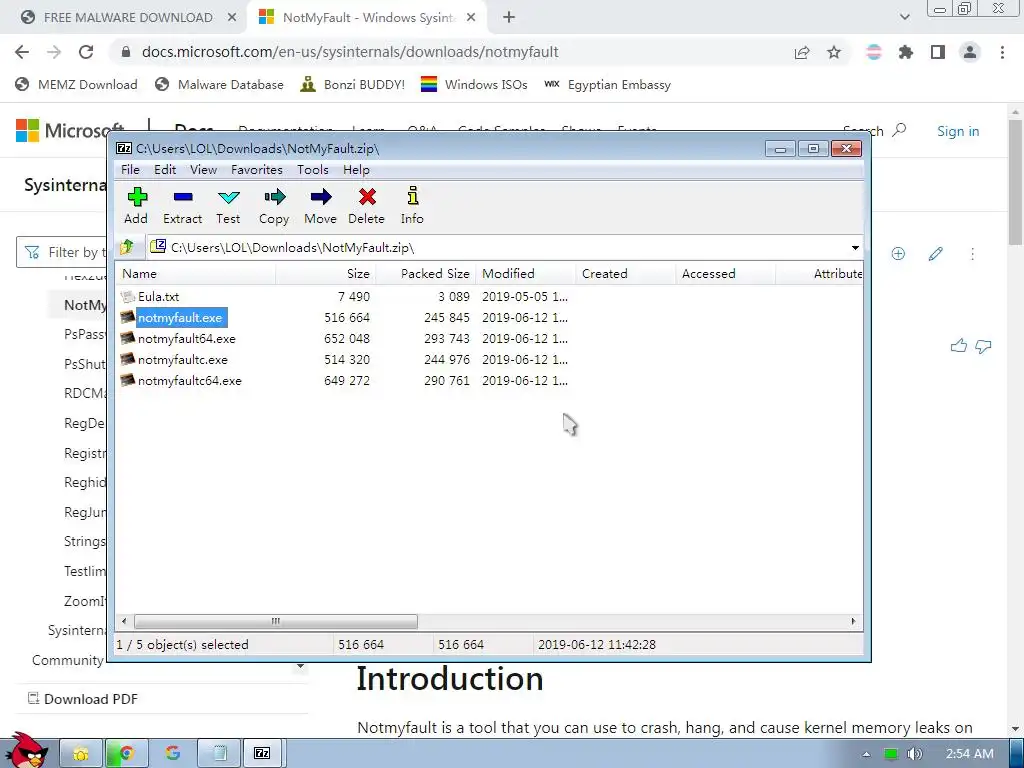
Task: Open the Chrome extensions puzzle icon
Action: click(x=905, y=52)
